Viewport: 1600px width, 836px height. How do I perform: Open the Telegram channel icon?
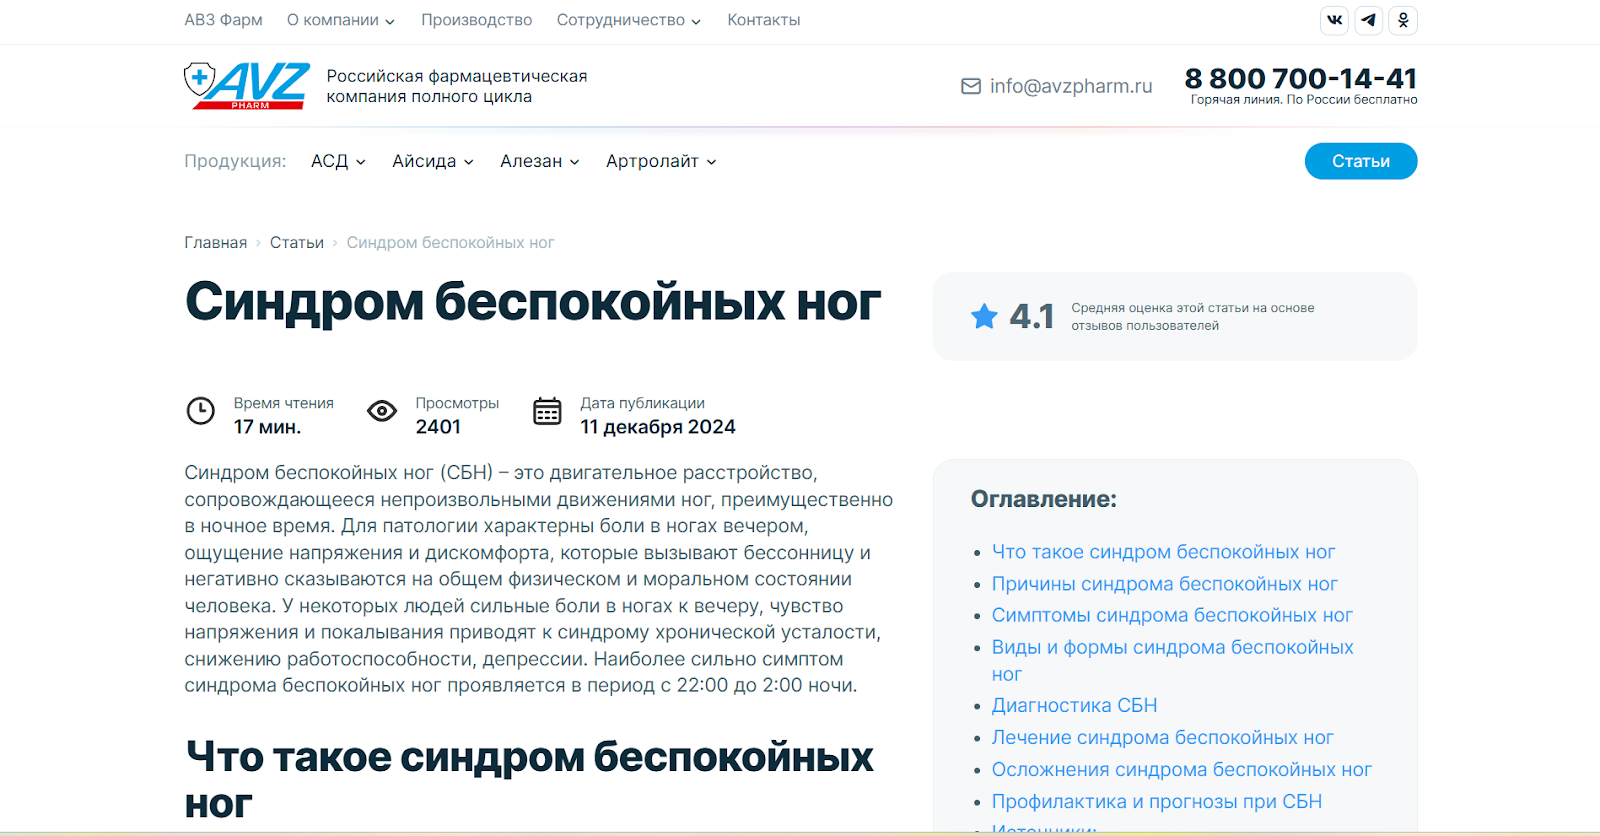[x=1369, y=20]
